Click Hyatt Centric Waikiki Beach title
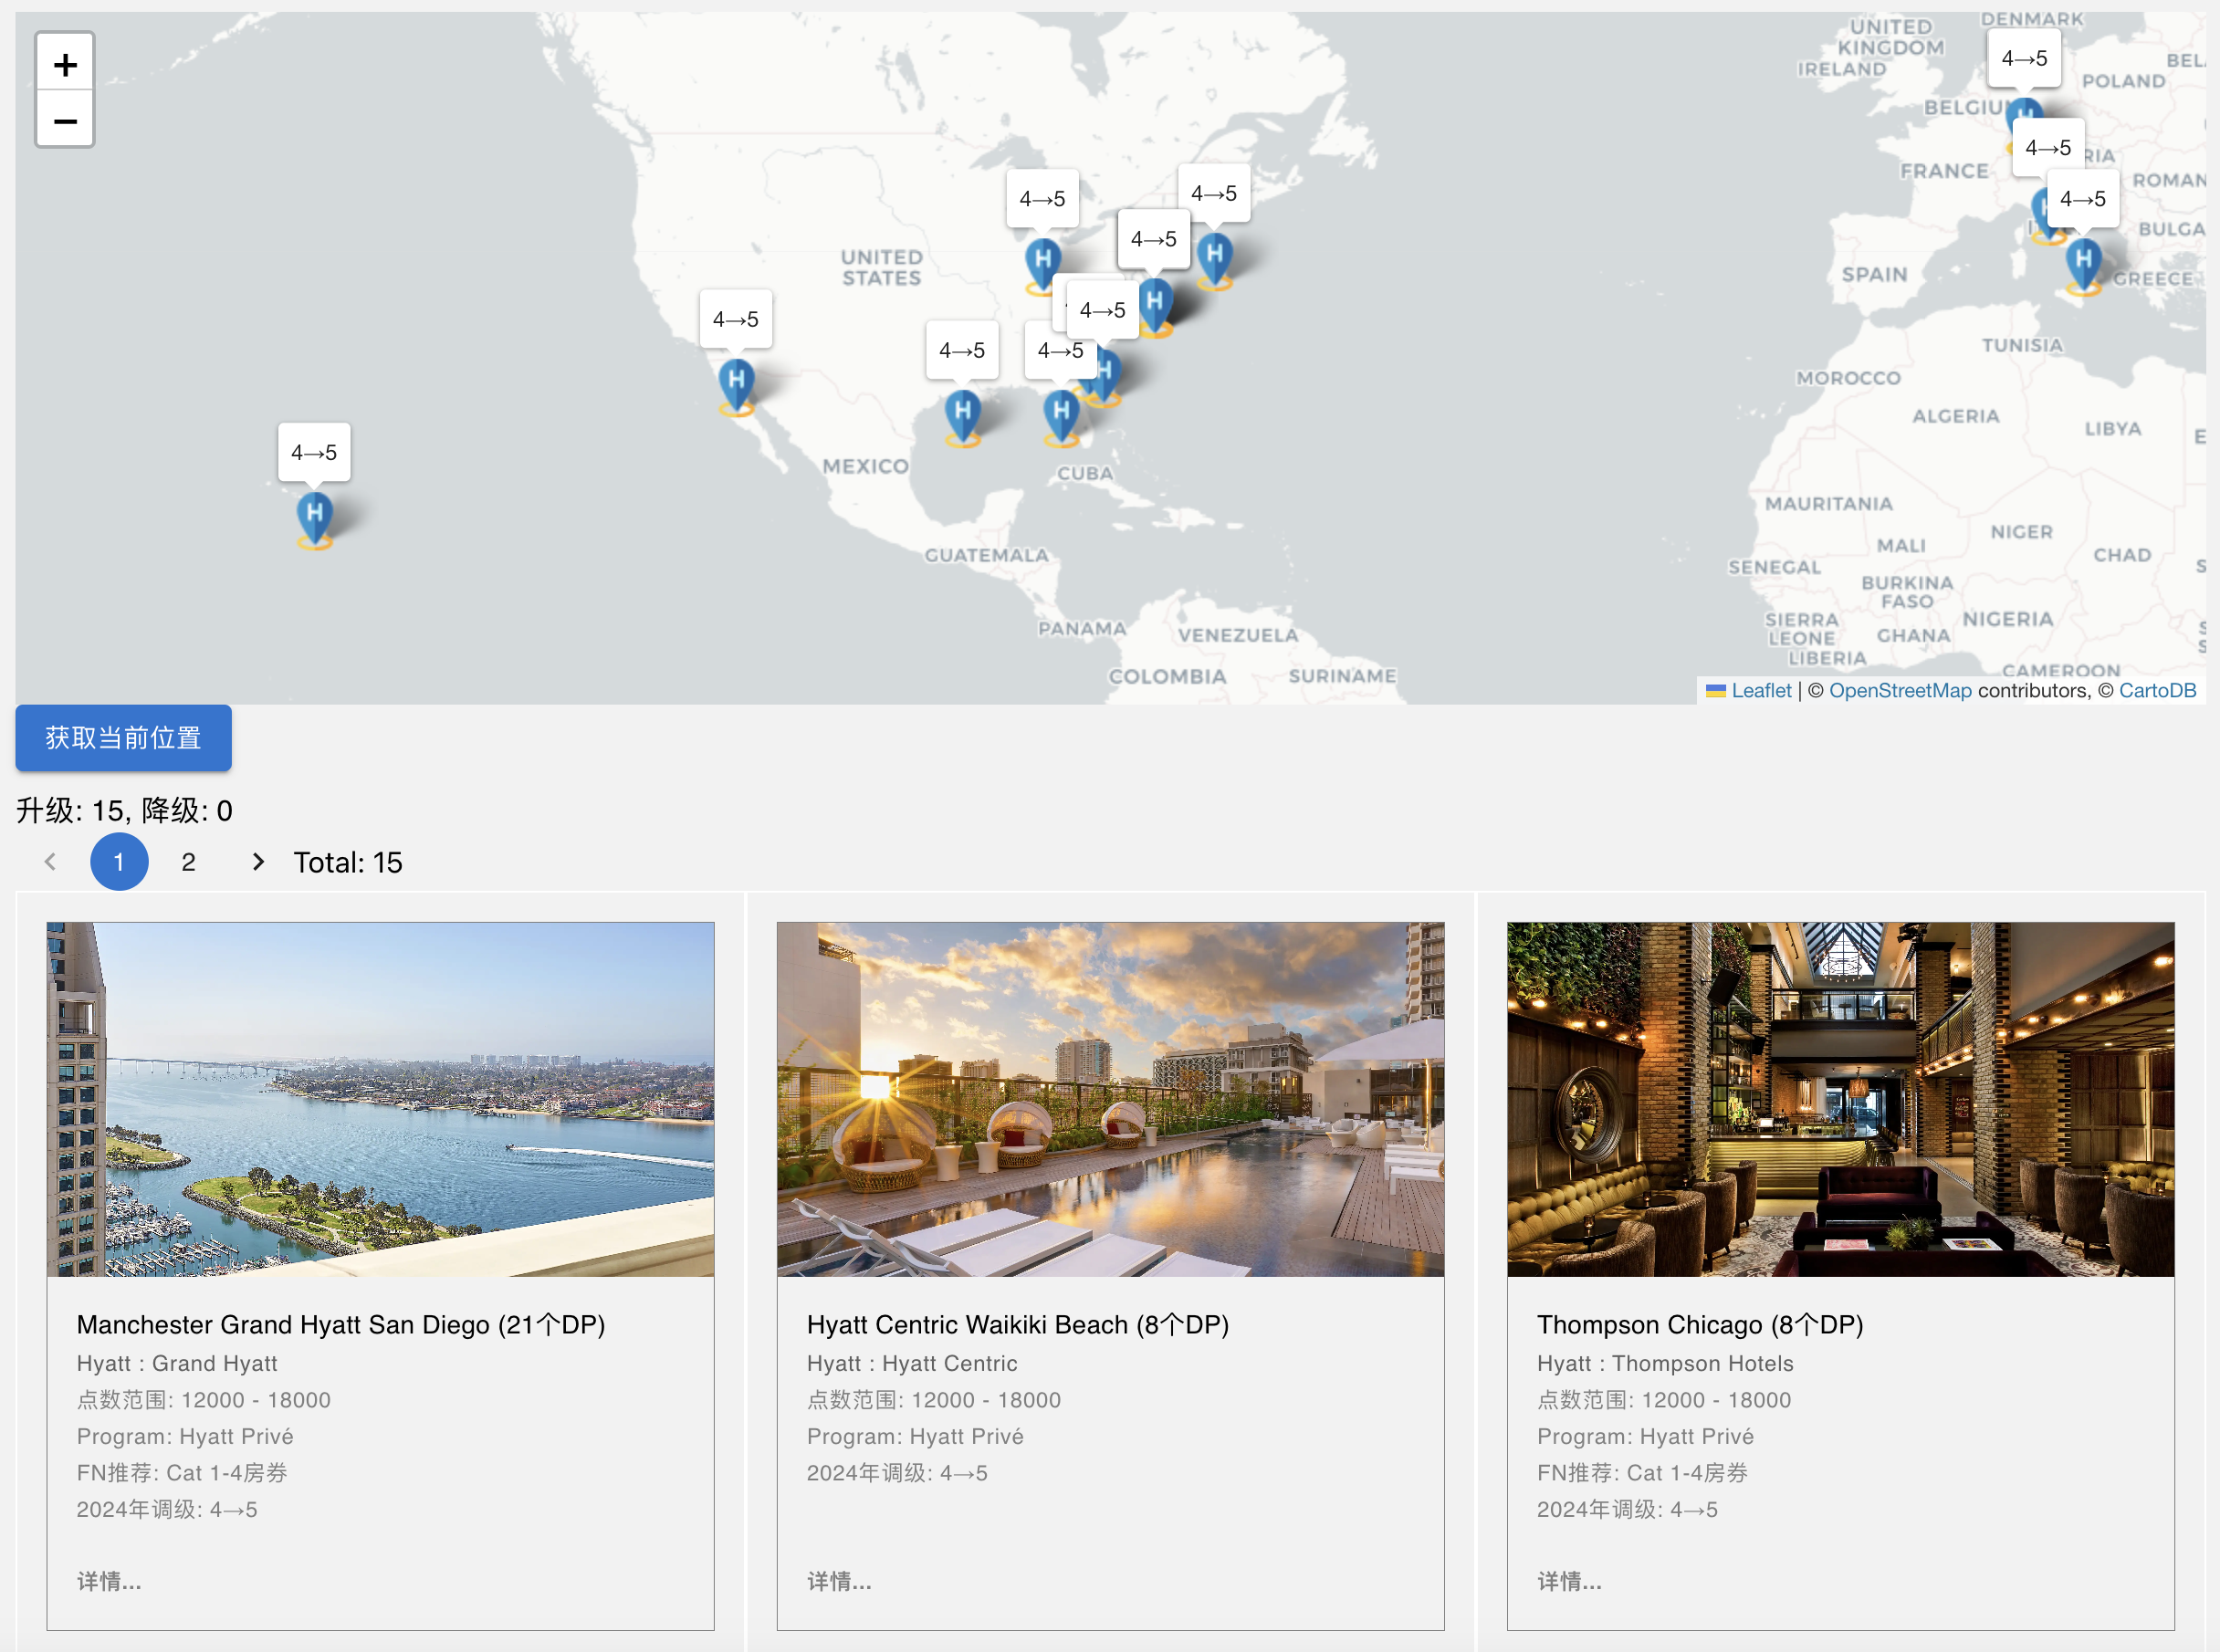 coord(1018,1324)
